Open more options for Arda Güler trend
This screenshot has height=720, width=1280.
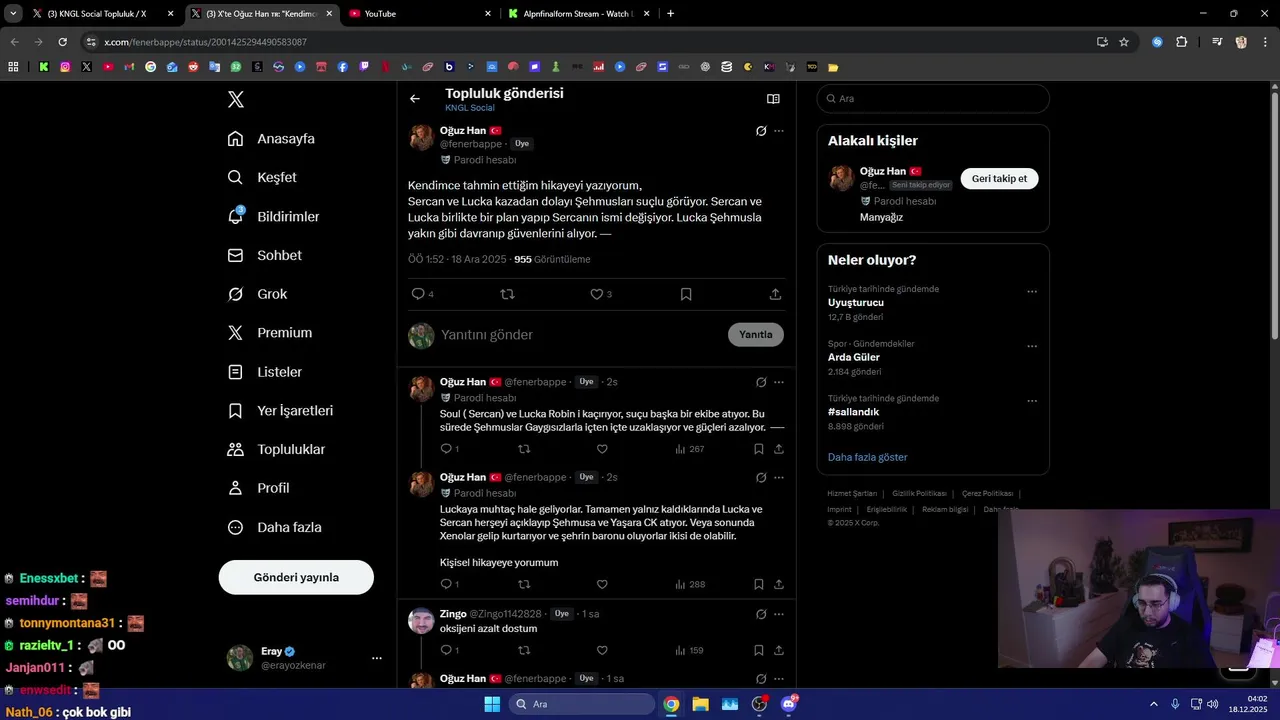point(1032,347)
